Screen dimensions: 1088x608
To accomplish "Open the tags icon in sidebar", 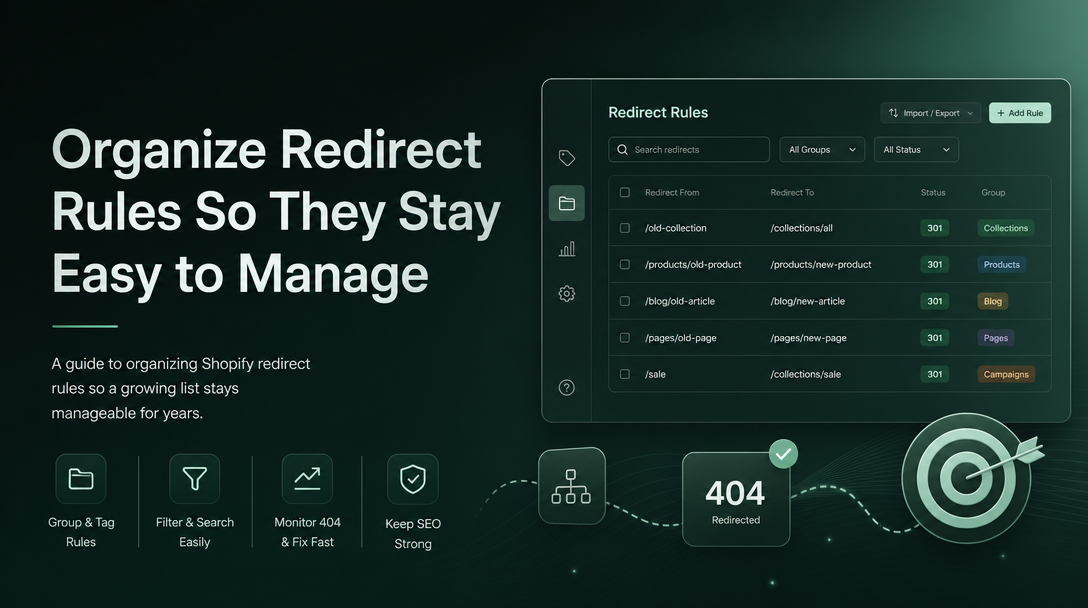I will (567, 158).
